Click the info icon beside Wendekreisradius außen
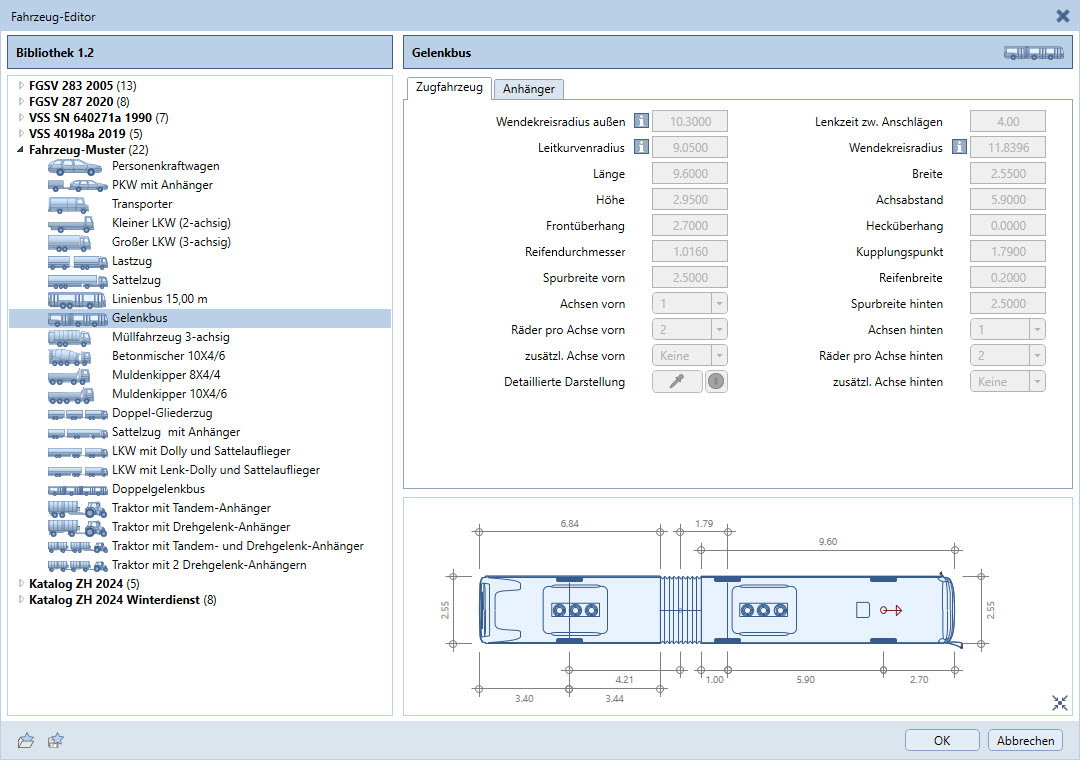 click(x=641, y=122)
